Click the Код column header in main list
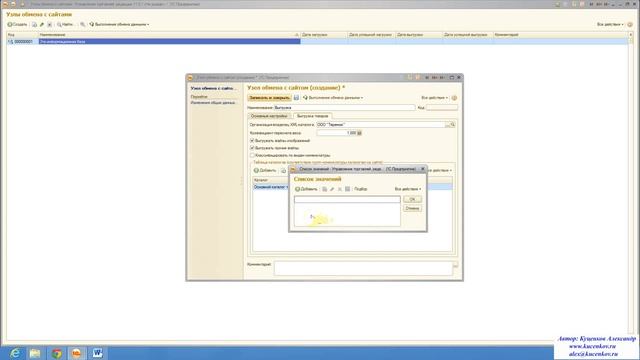The height and width of the screenshot is (360, 640). [22, 35]
